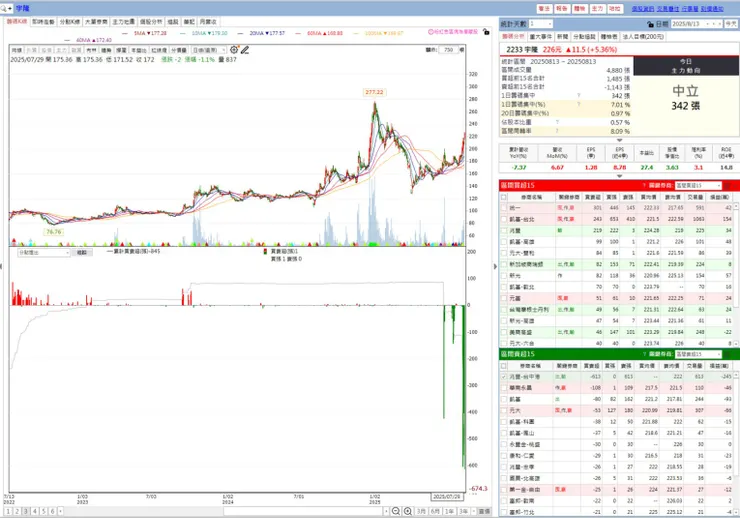Image resolution: width=740 pixels, height=518 pixels.
Task: Open the 分配匯出 dropdown below the chart
Action: (x=43, y=253)
